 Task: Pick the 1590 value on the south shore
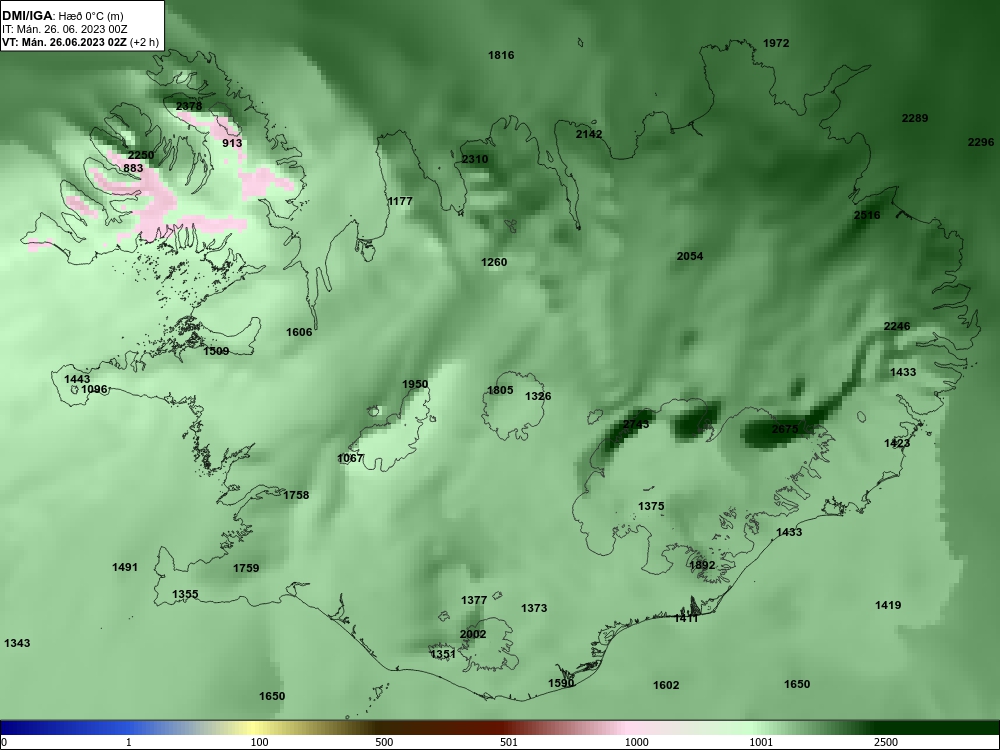561,684
